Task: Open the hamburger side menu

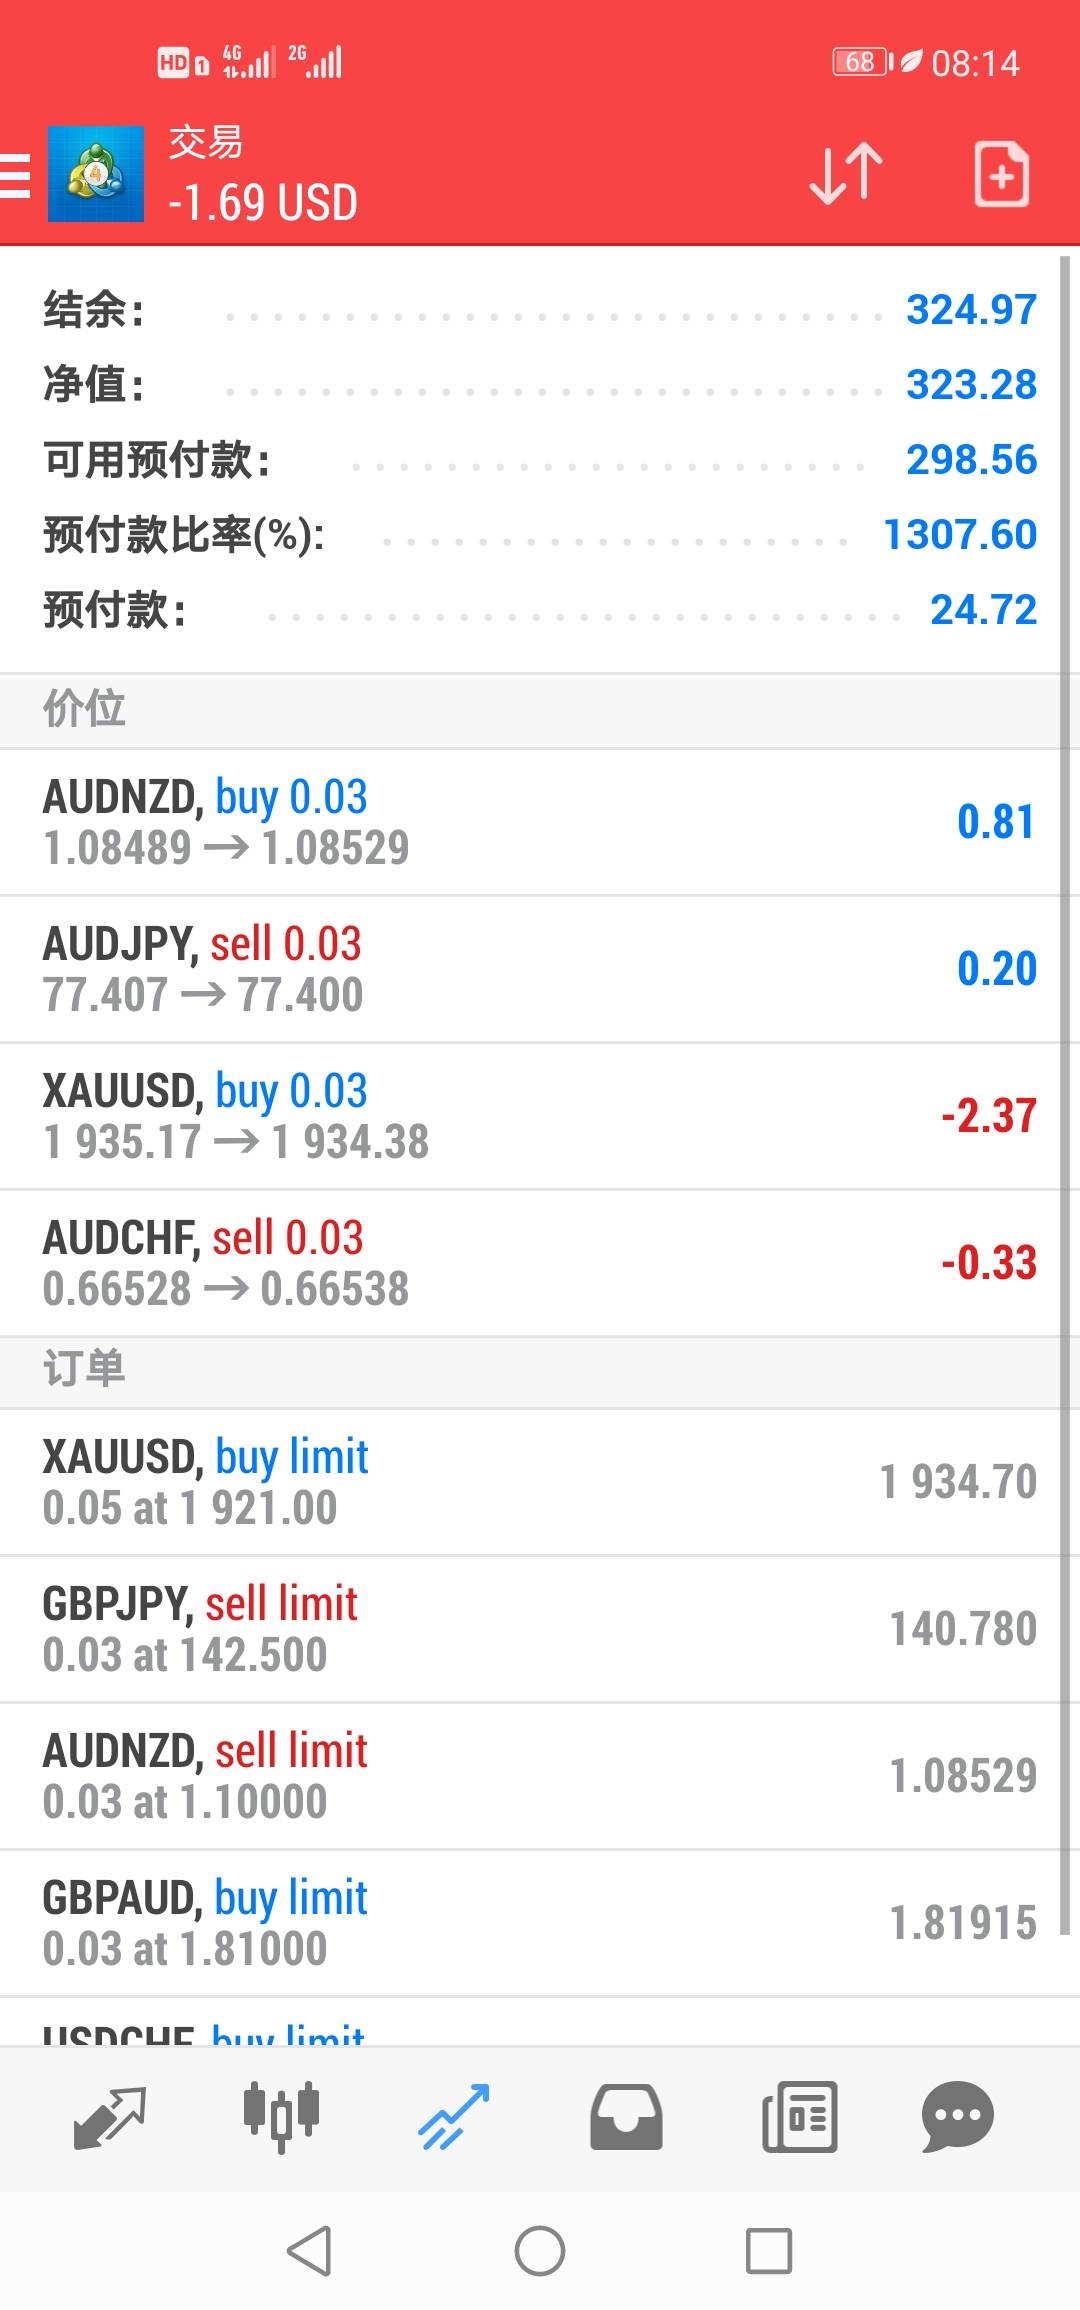Action: click(x=16, y=176)
